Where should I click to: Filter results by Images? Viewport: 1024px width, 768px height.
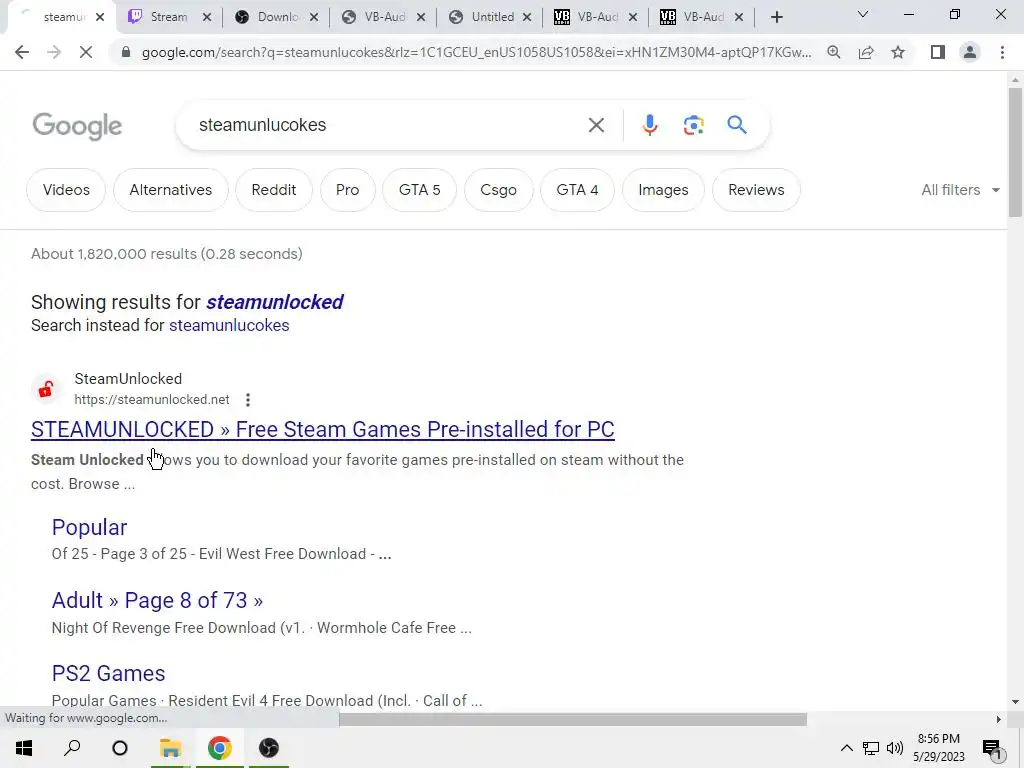[663, 190]
